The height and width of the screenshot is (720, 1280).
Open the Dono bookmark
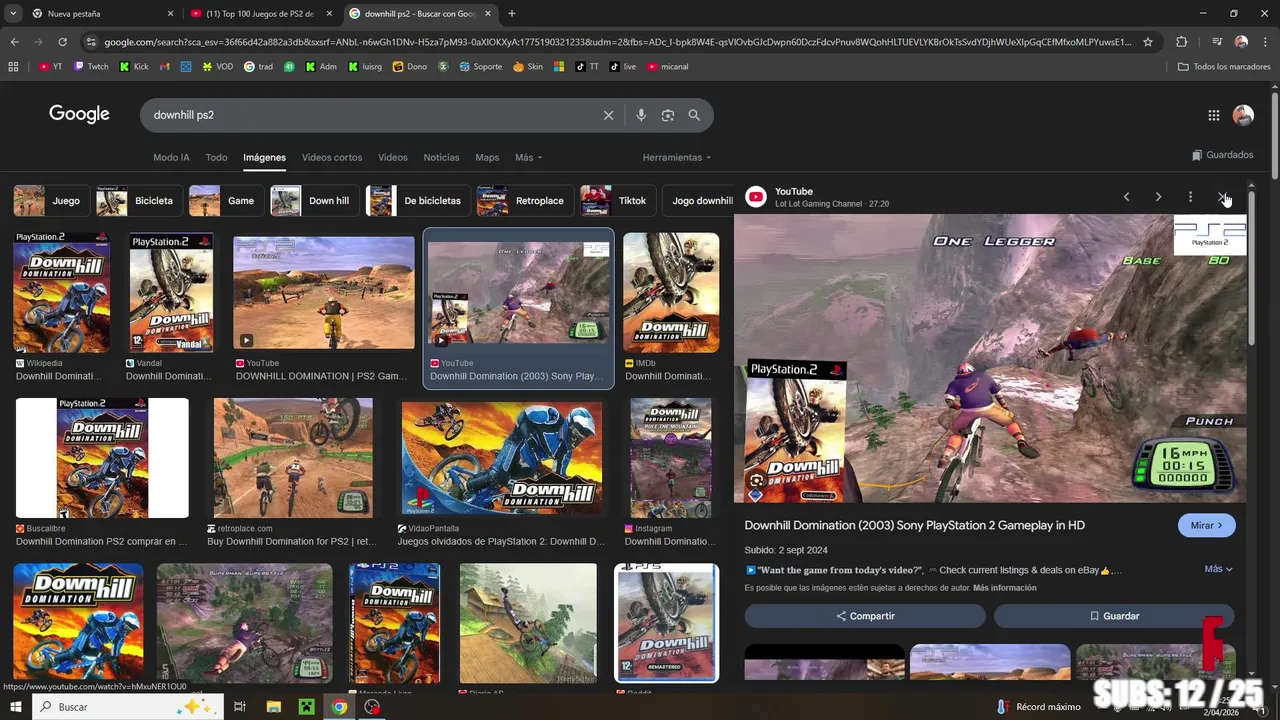[410, 67]
